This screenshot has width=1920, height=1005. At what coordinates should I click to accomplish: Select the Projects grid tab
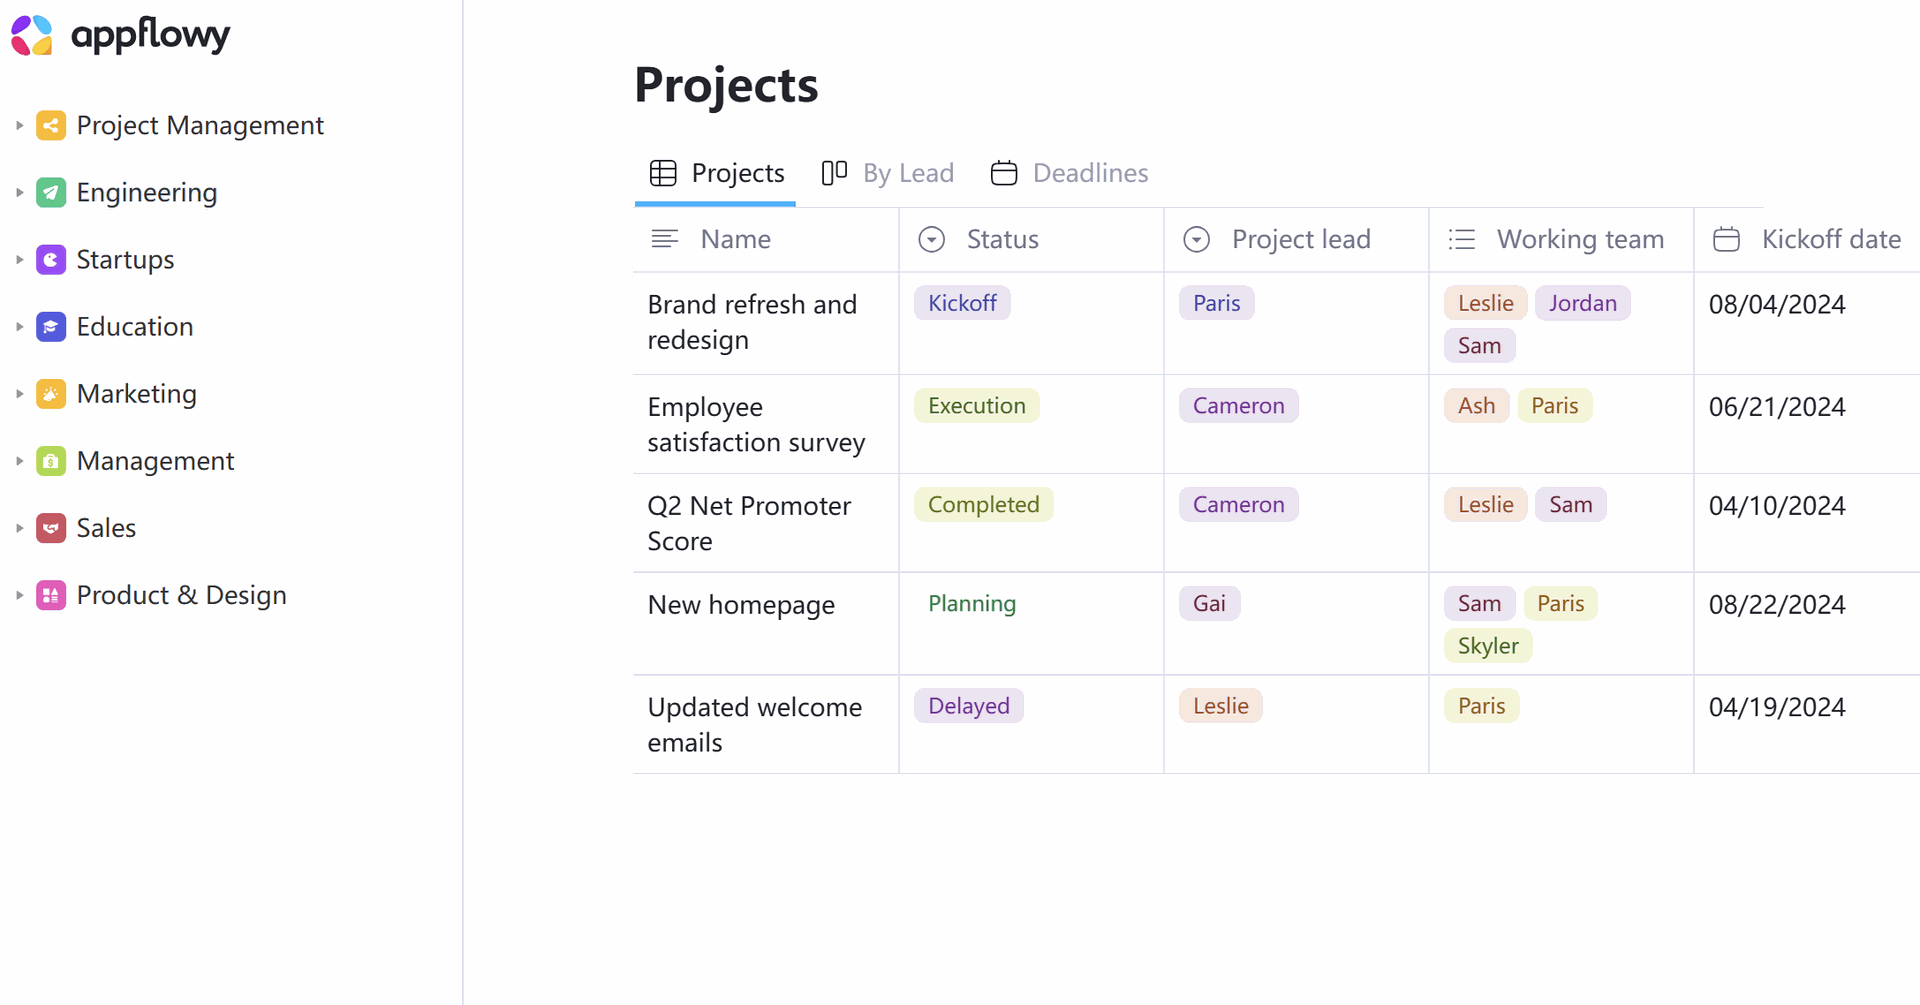coord(717,173)
